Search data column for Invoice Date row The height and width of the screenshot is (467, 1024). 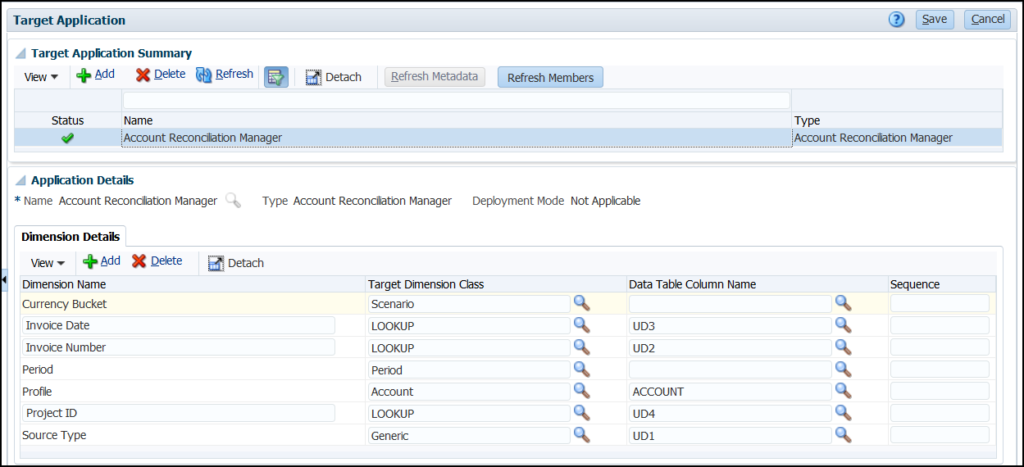[x=843, y=325]
